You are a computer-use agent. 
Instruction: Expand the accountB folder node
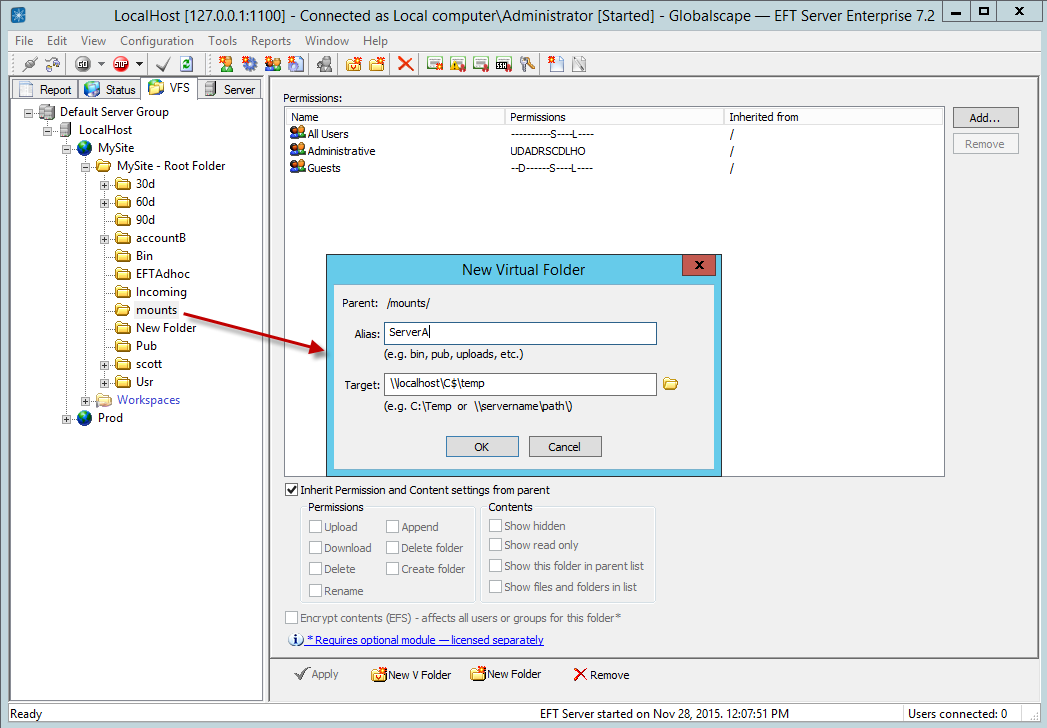click(105, 238)
